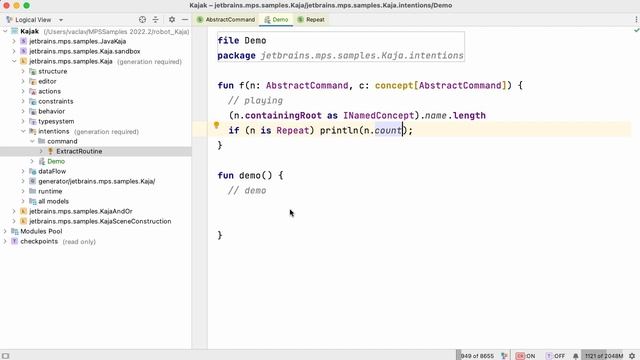This screenshot has height=360, width=640.
Task: Hide the Logical View tool window
Action: pyautogui.click(x=185, y=20)
